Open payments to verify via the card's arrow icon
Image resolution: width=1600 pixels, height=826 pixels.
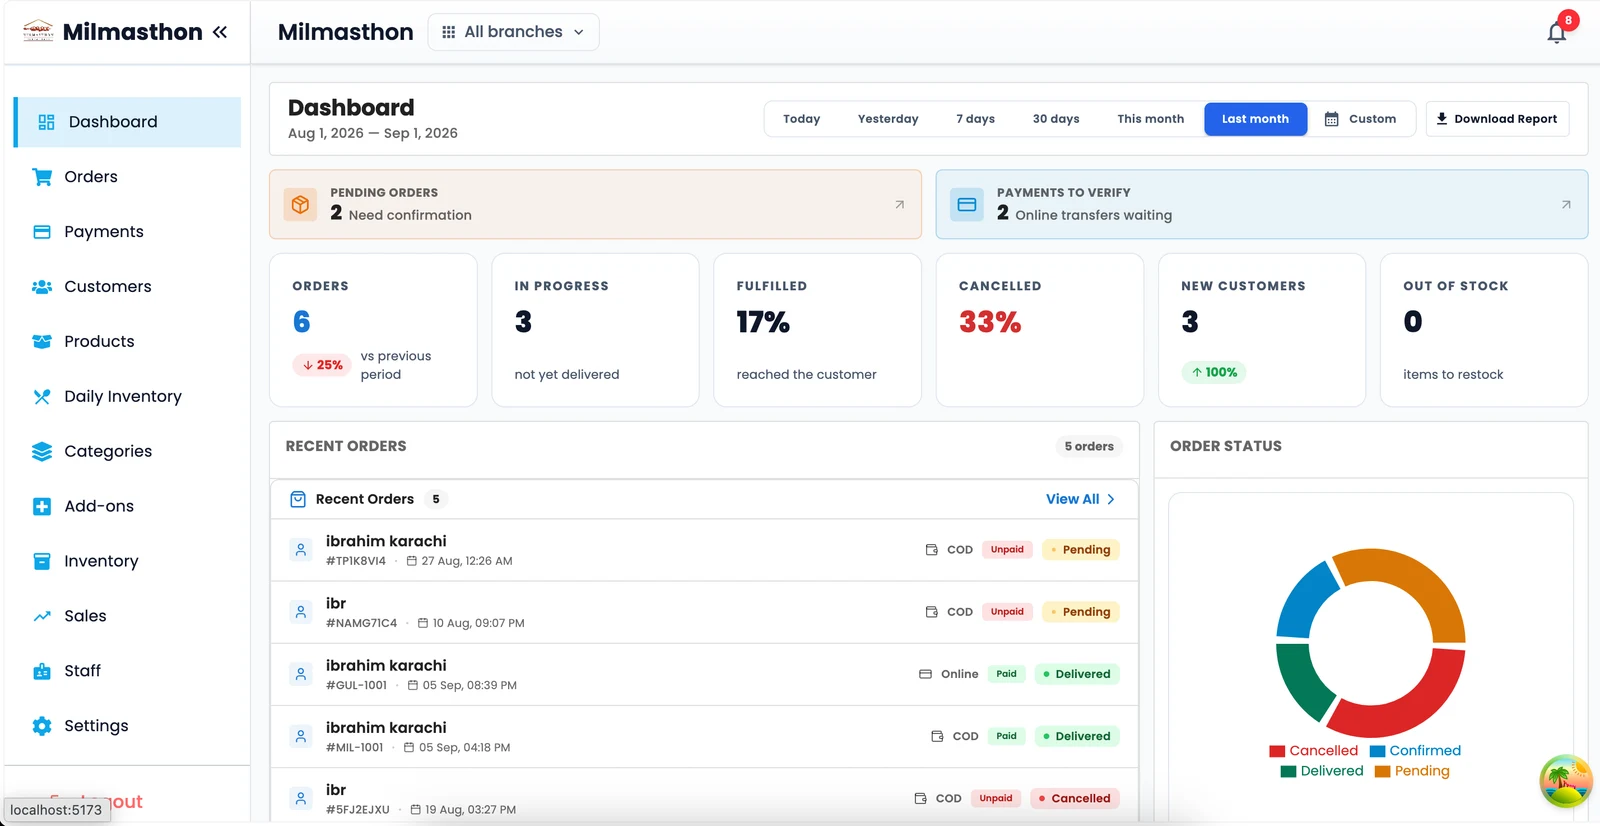point(1566,204)
